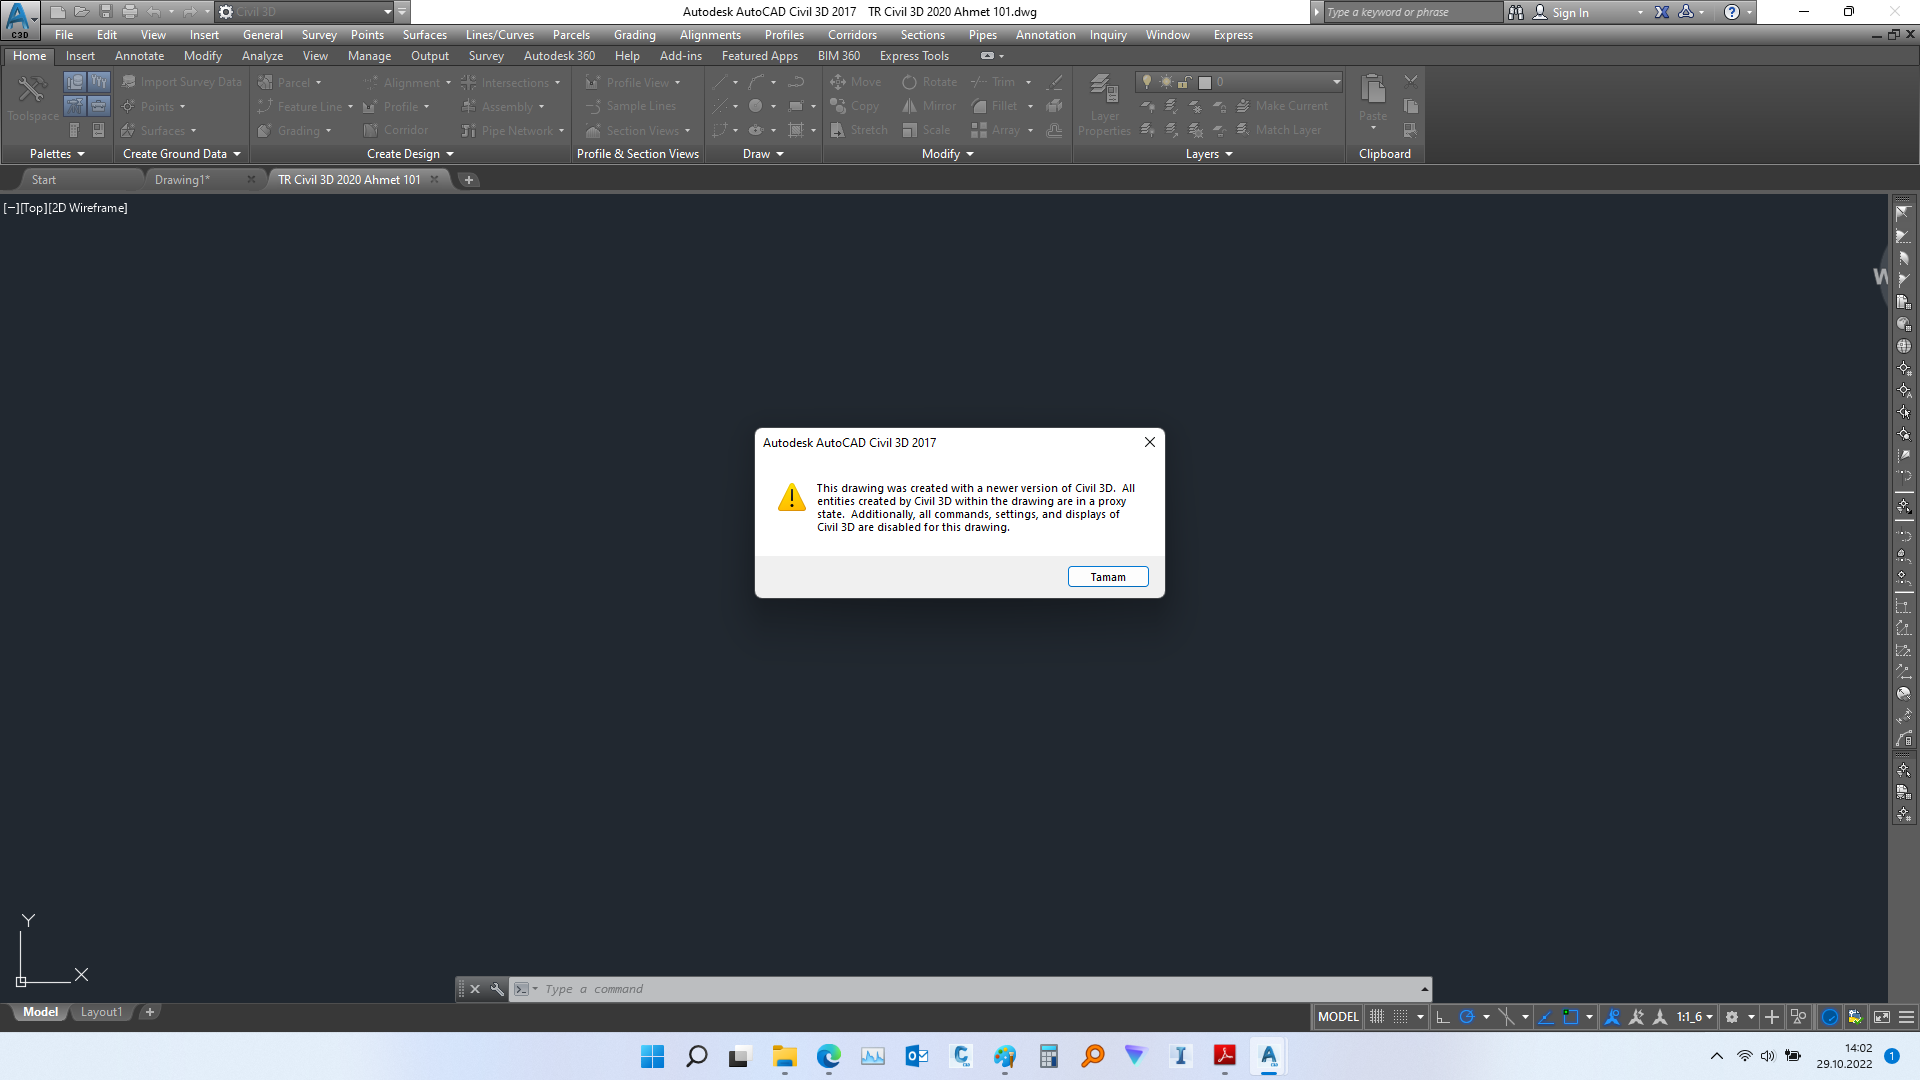The image size is (1920, 1080).
Task: Click the status bar Customization menu icon
Action: [x=1907, y=1017]
